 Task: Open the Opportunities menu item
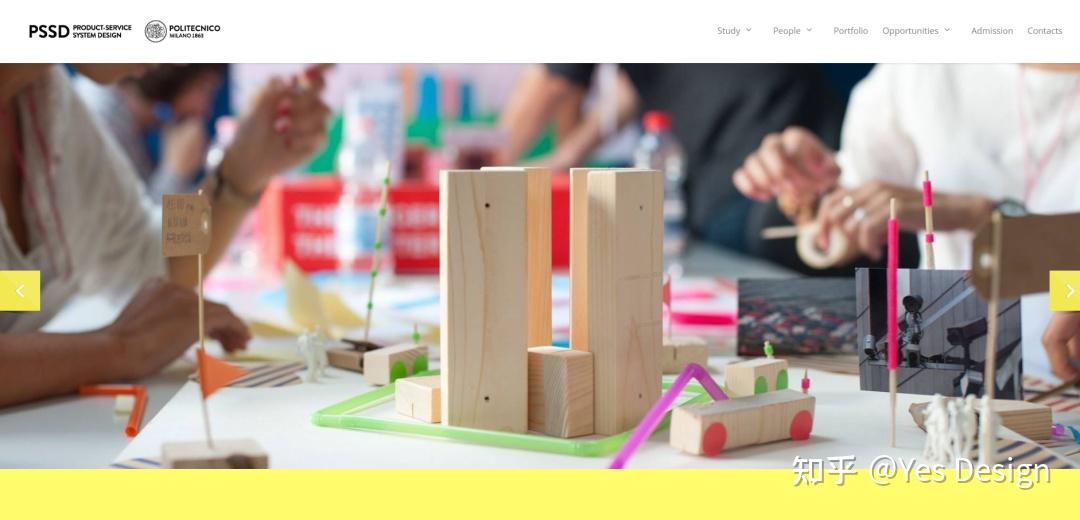(910, 31)
